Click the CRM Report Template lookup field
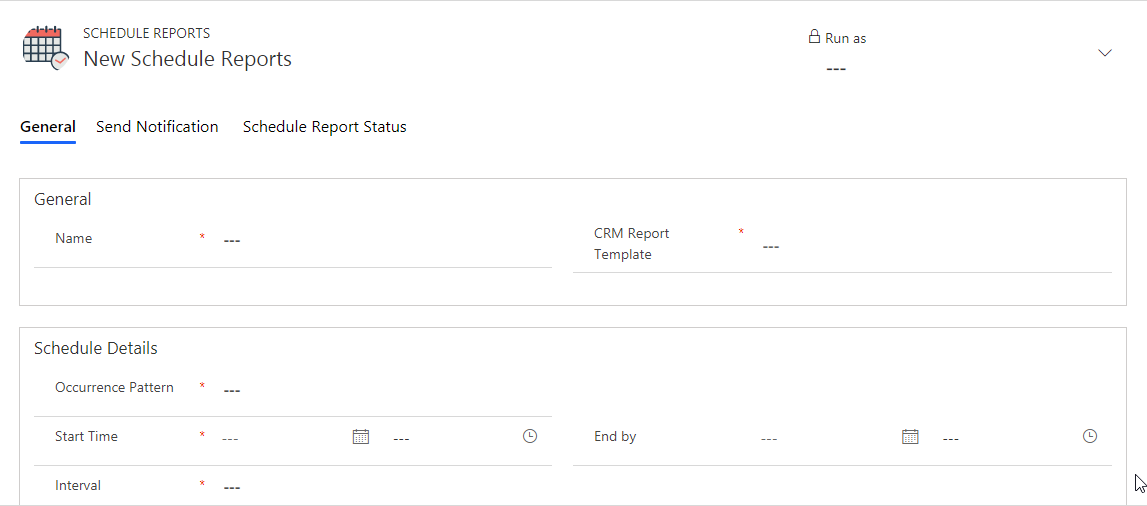Image resolution: width=1147 pixels, height=506 pixels. click(x=935, y=246)
